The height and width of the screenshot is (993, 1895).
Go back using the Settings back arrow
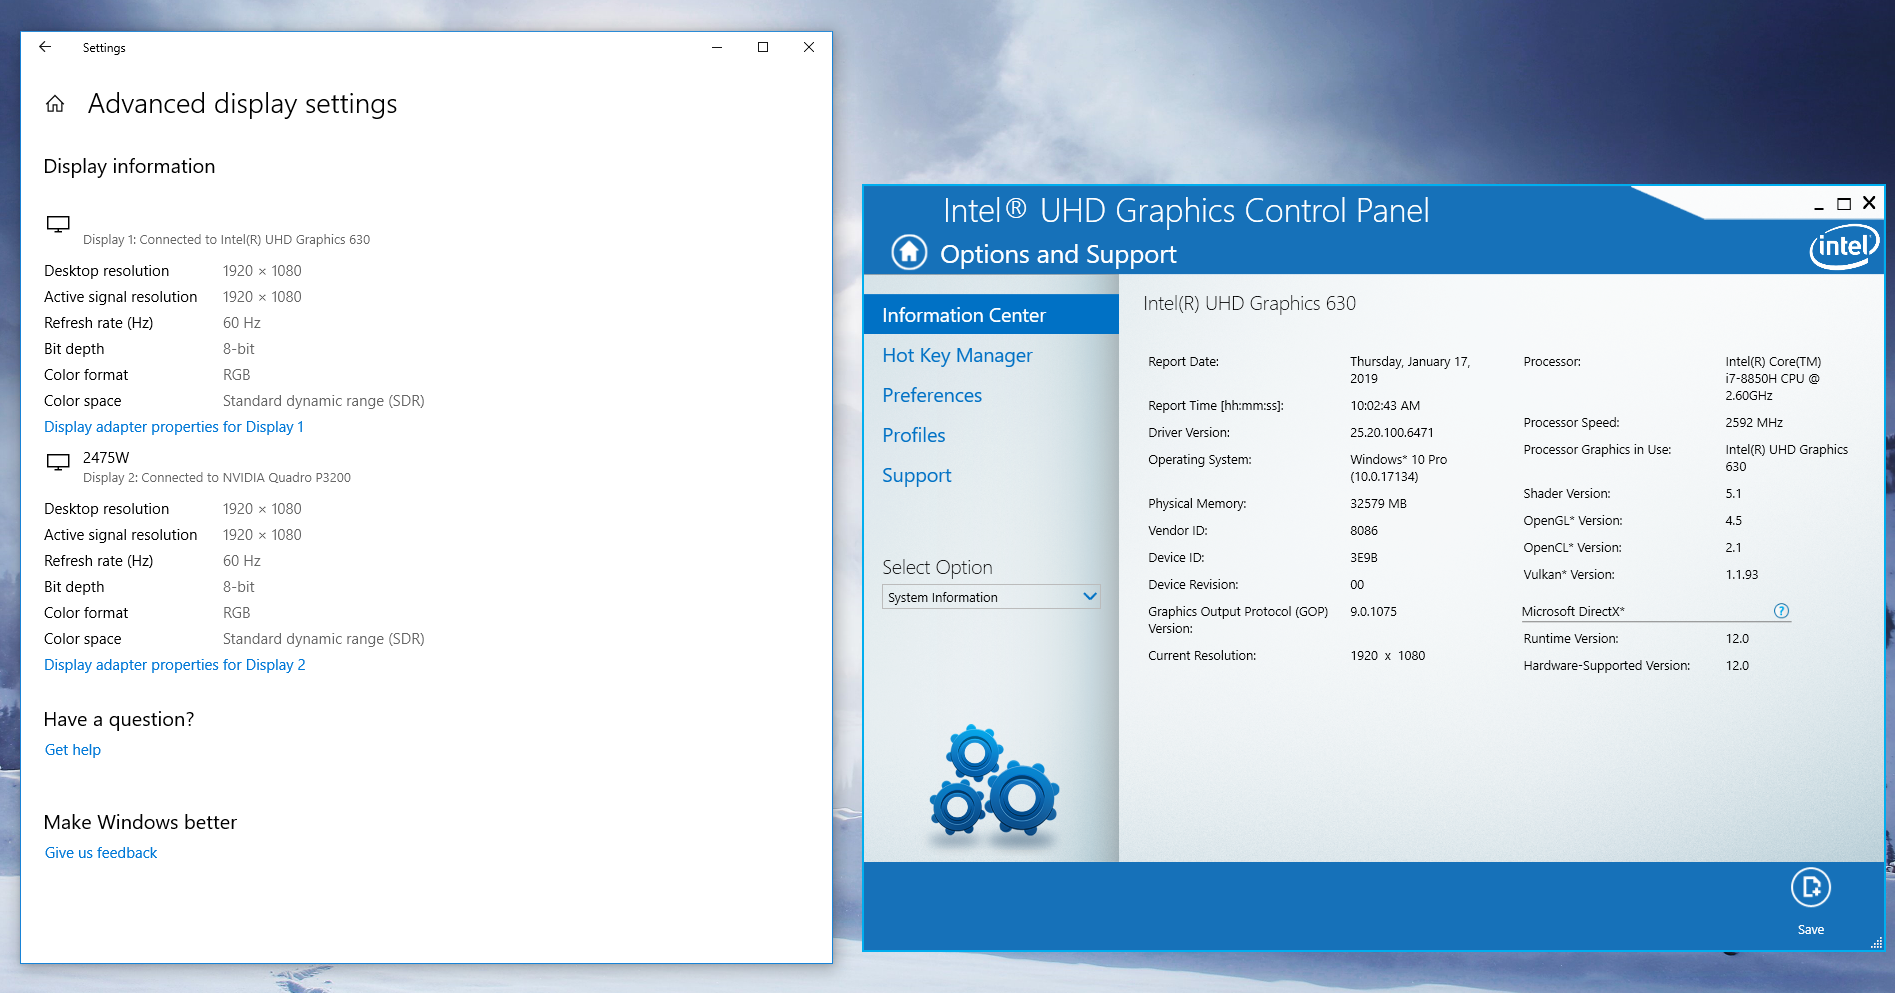click(45, 47)
